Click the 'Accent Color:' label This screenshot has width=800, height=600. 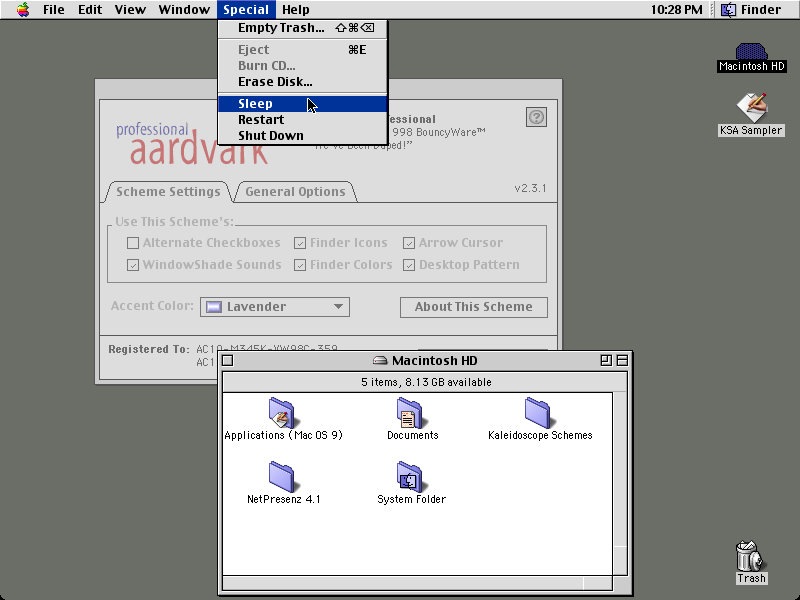coord(153,306)
